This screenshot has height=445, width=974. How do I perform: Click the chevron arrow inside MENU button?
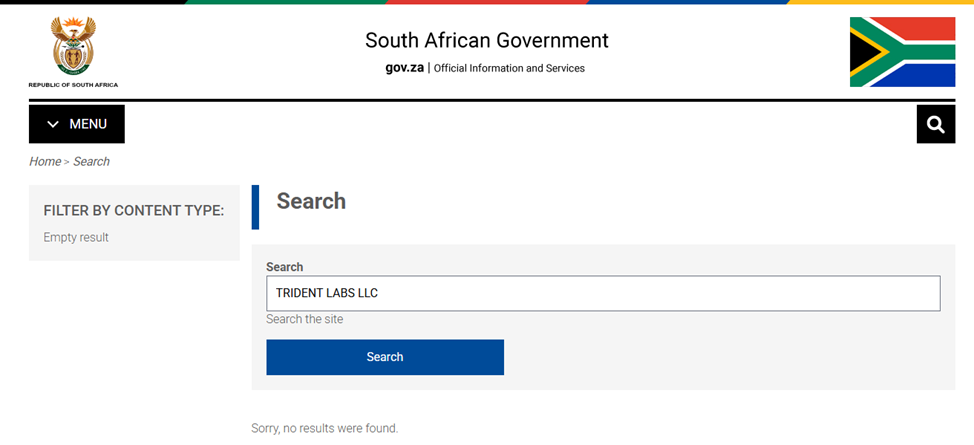[x=53, y=124]
